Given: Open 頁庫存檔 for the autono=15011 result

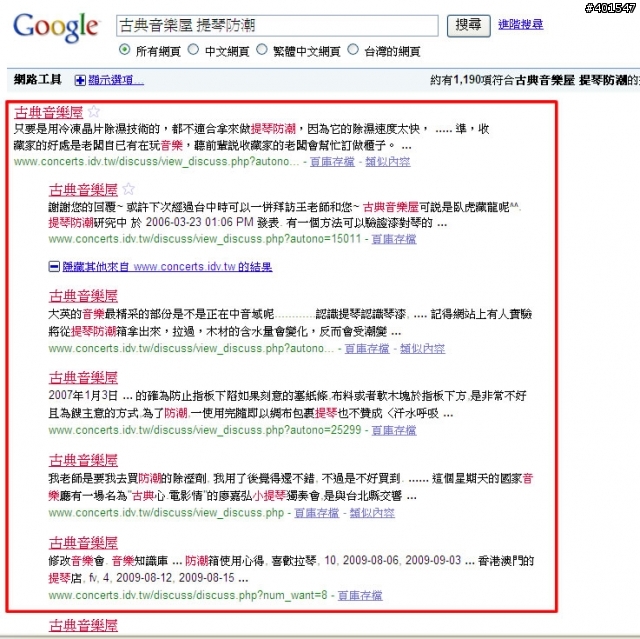Looking at the screenshot, I should [394, 239].
